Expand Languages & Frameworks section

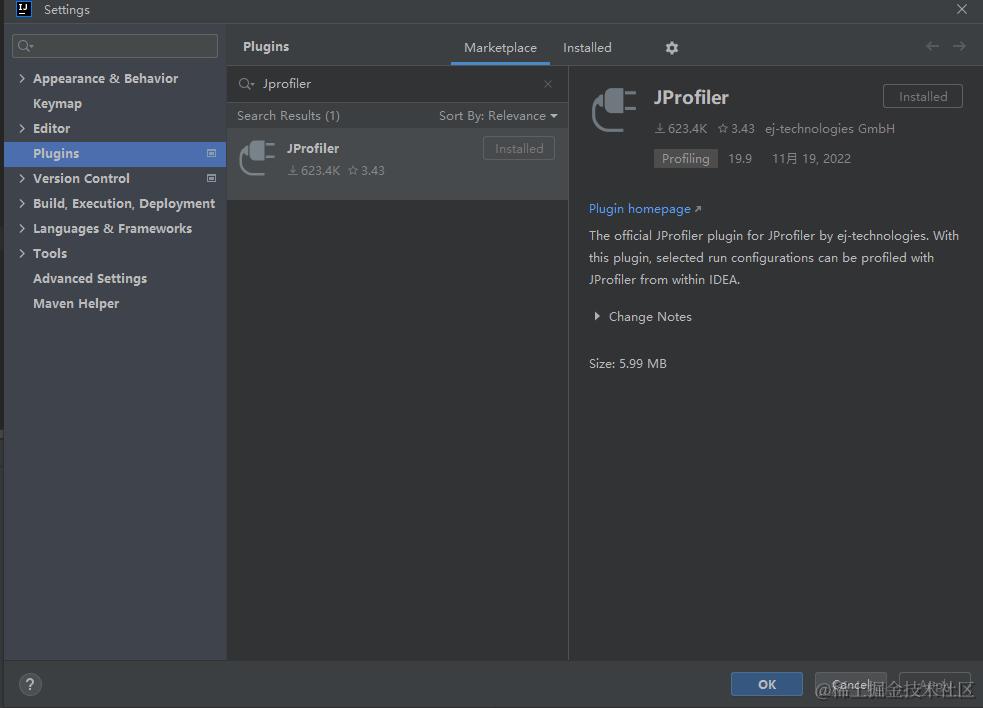point(22,228)
